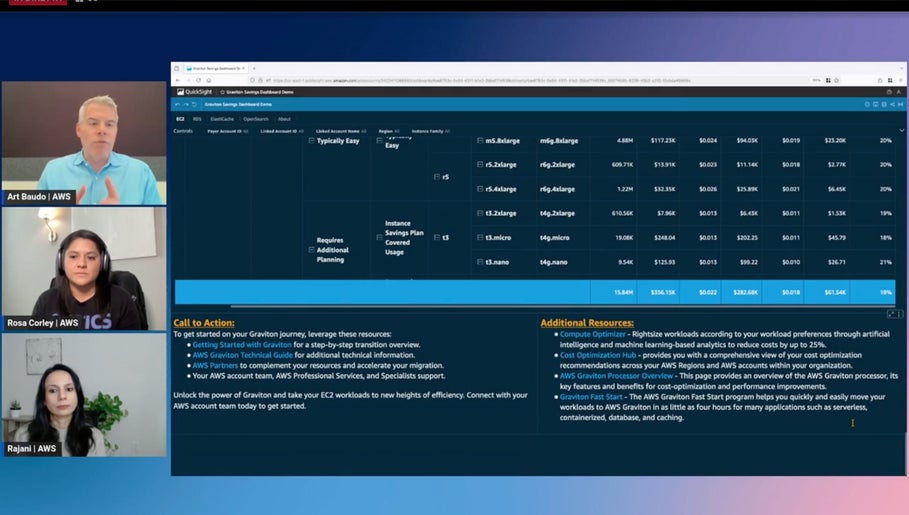
Task: Open the Graviton Fast Start link
Action: click(591, 397)
